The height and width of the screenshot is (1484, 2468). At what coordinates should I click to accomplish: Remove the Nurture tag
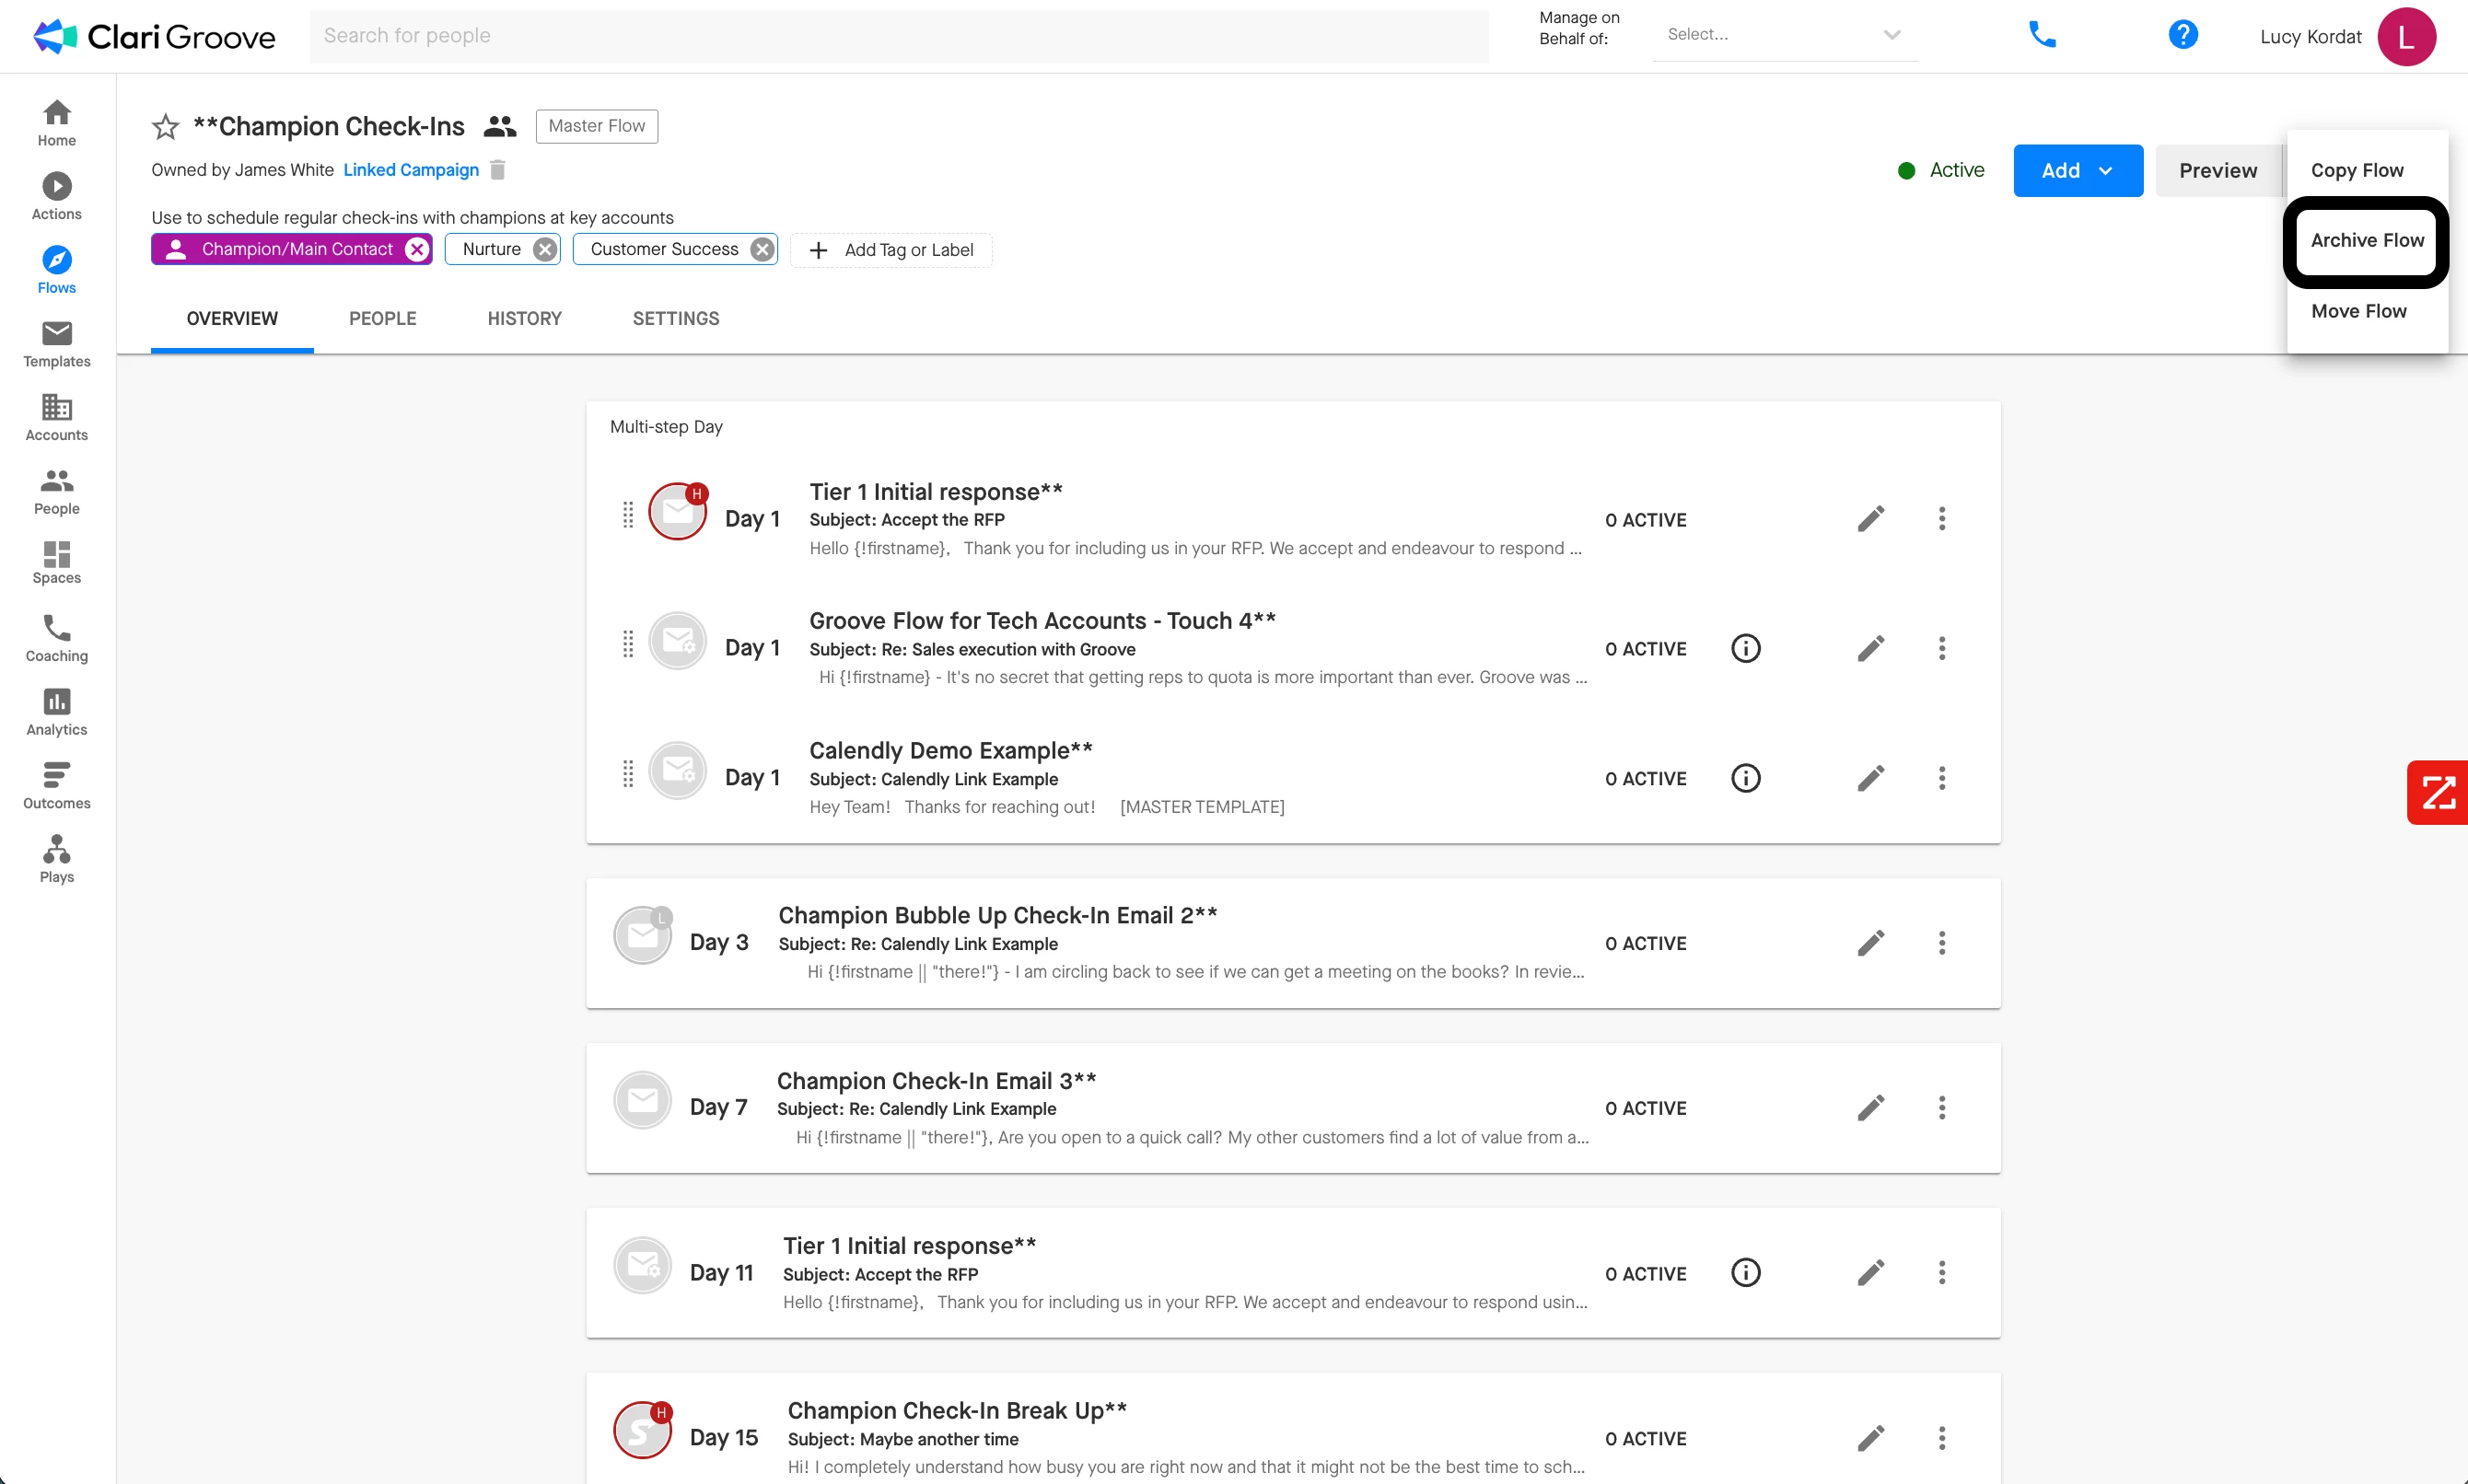[x=544, y=250]
